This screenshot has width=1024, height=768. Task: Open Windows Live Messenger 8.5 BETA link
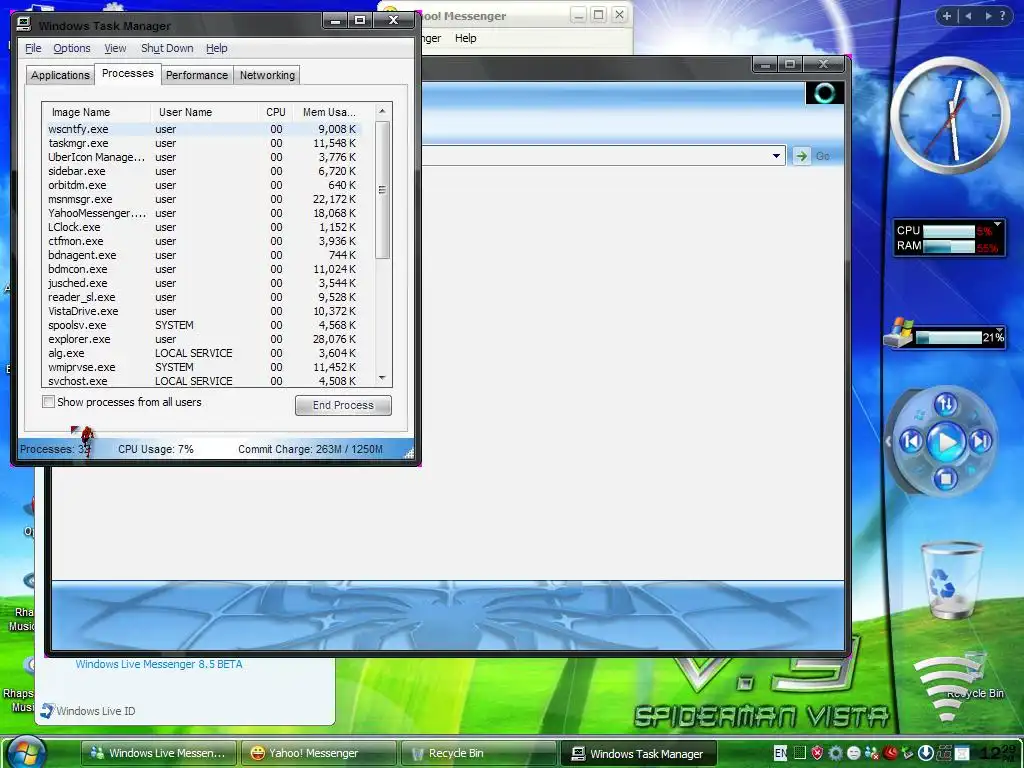pos(159,664)
